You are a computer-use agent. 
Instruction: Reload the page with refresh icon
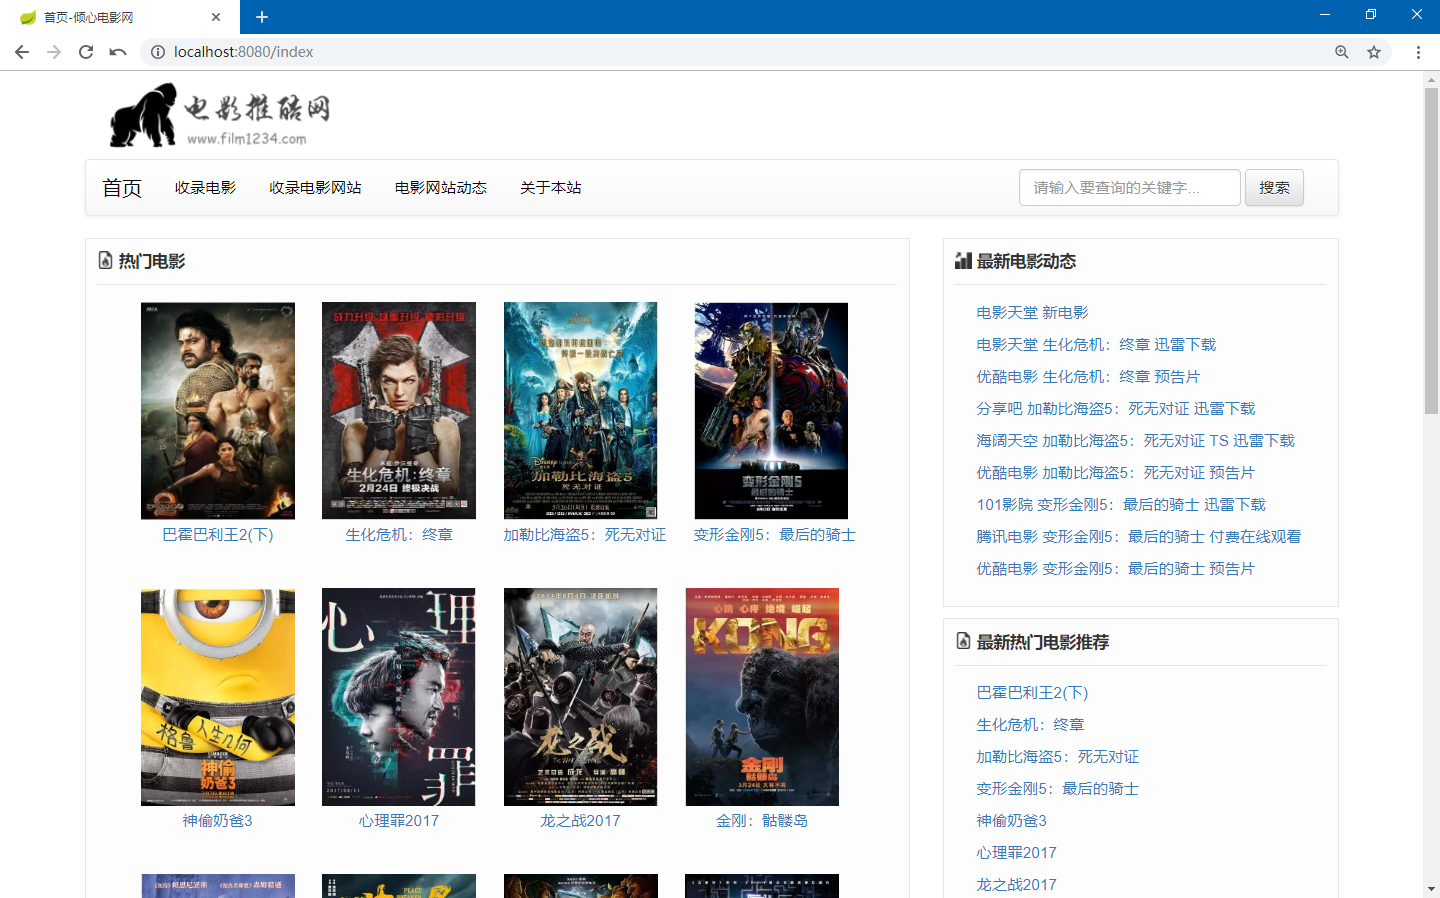coord(86,52)
